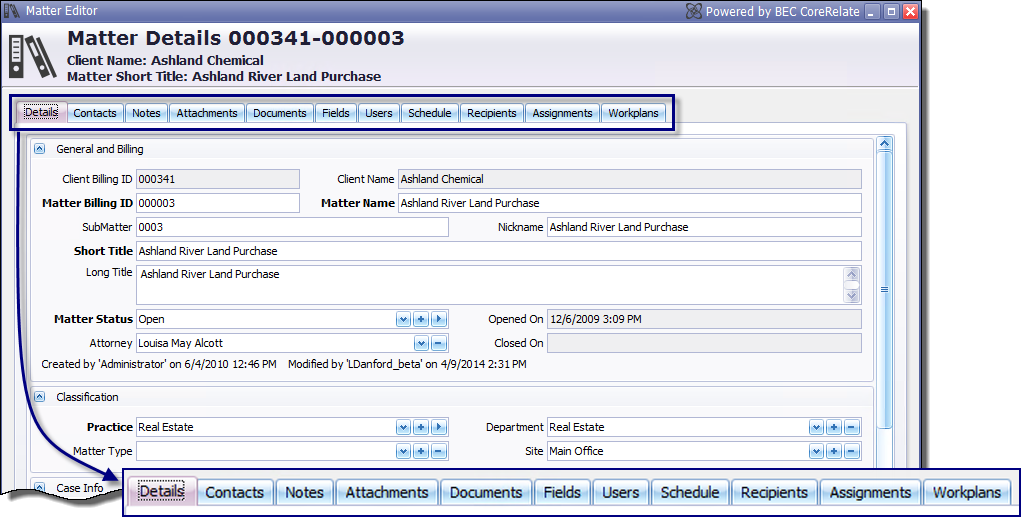Click the Opened On date field

pos(704,320)
